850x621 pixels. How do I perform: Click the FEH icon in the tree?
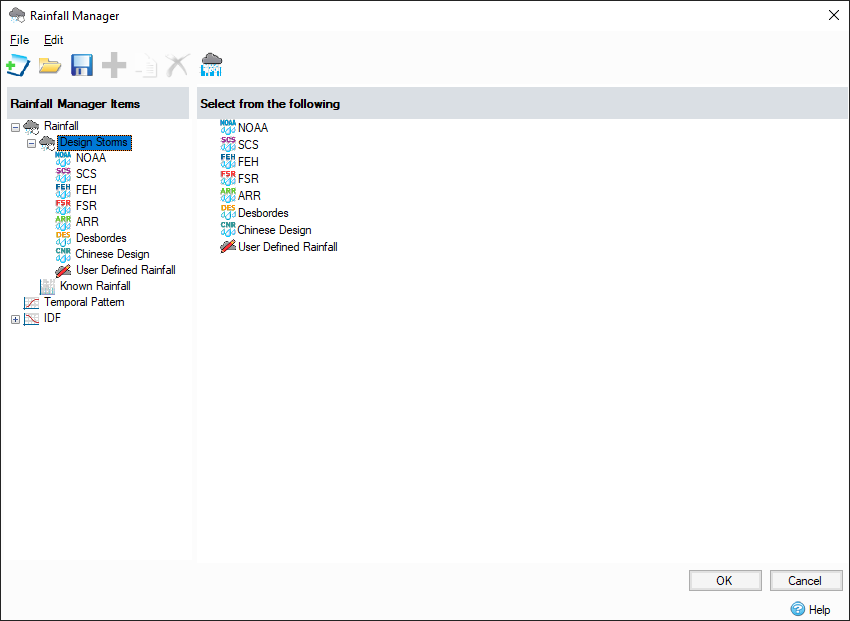pyautogui.click(x=63, y=190)
